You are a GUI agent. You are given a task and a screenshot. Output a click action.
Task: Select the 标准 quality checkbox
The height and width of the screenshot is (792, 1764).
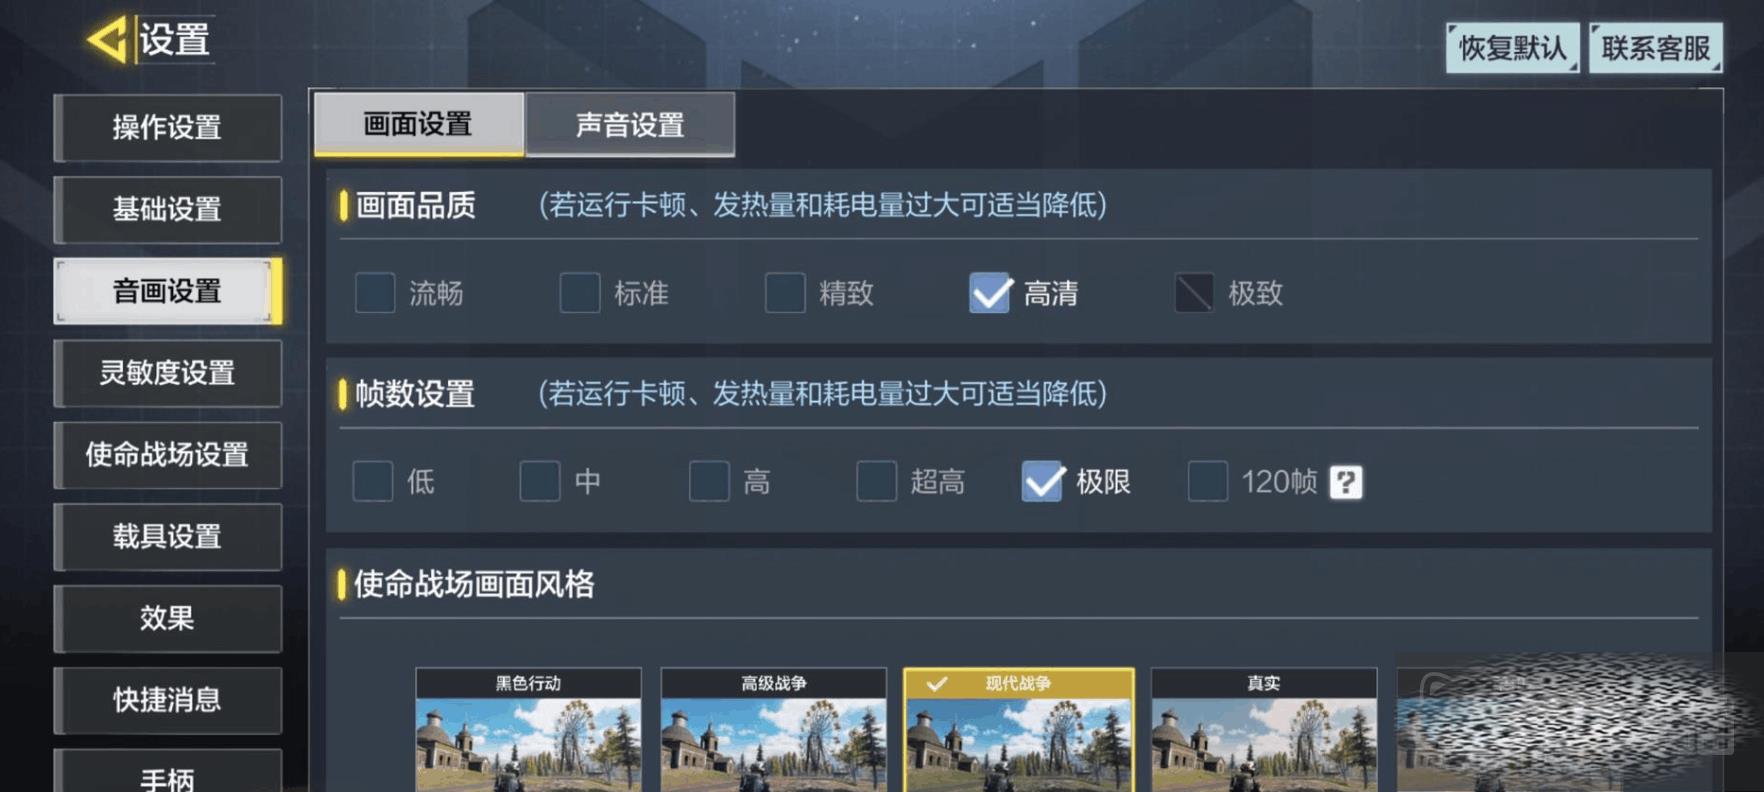coord(580,293)
